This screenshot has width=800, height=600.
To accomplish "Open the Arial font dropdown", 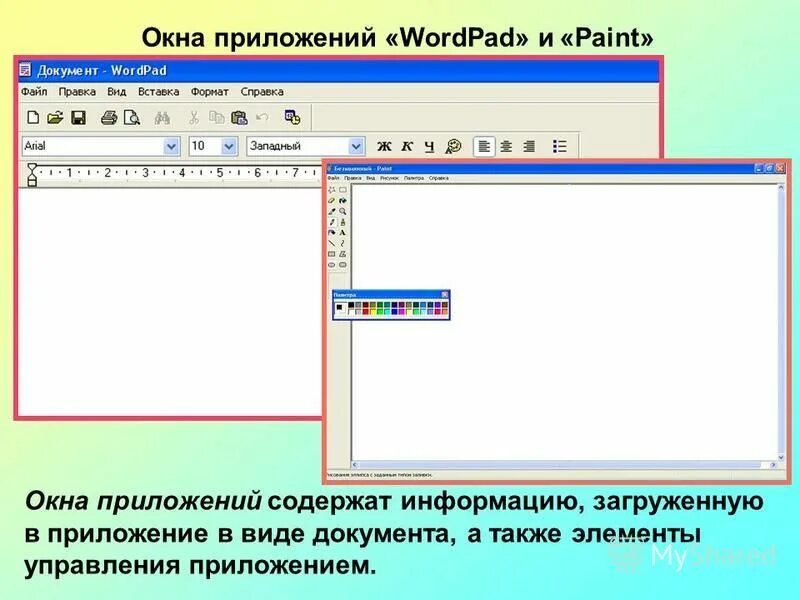I will point(171,146).
